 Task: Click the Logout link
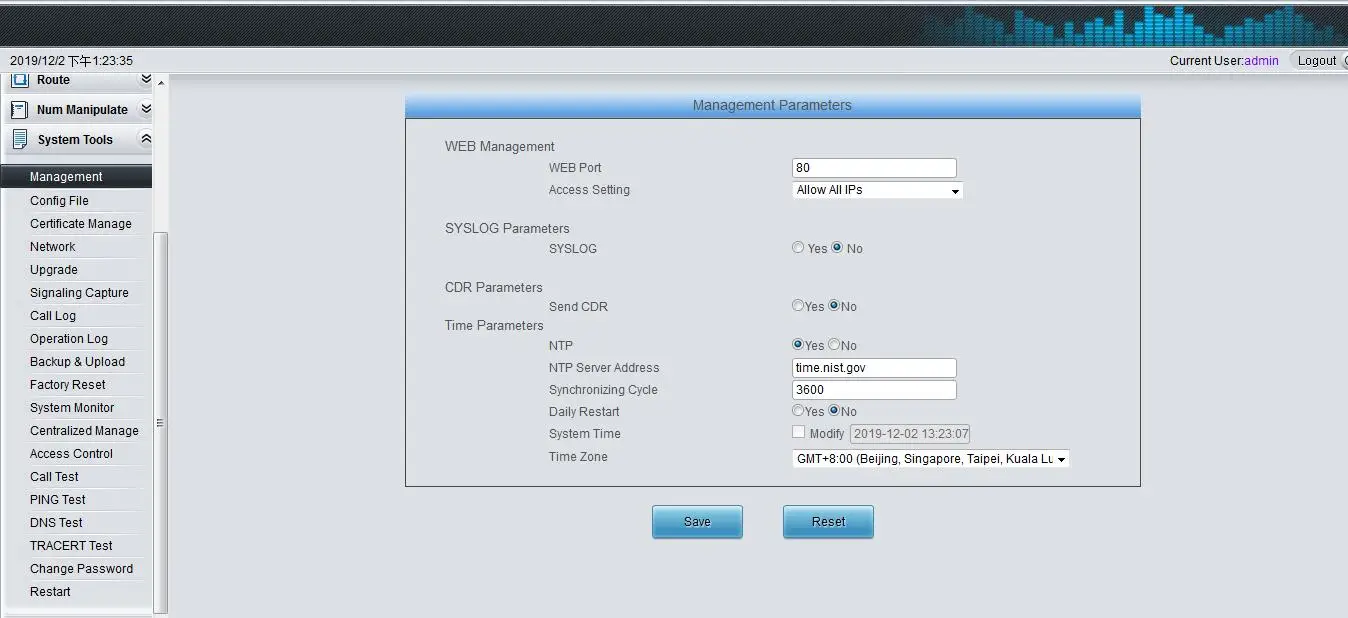[1316, 61]
